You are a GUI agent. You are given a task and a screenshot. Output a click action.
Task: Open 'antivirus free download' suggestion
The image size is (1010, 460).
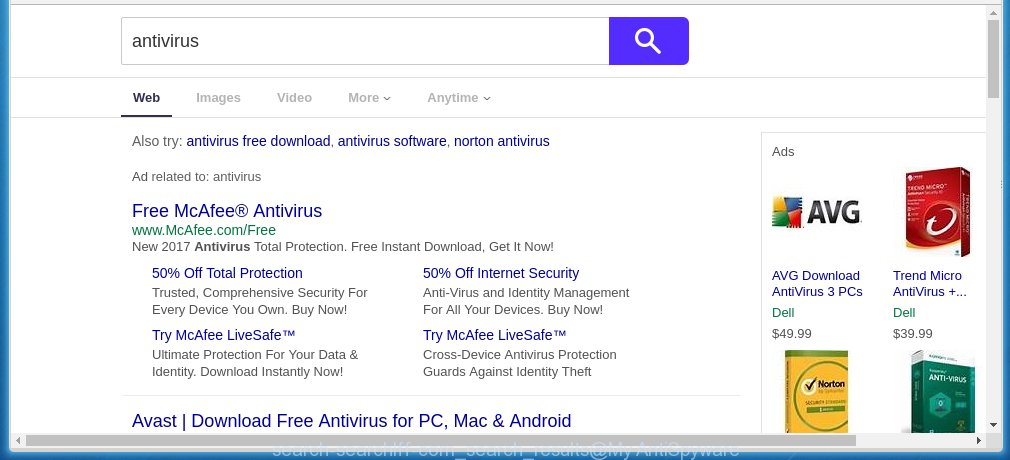(258, 141)
